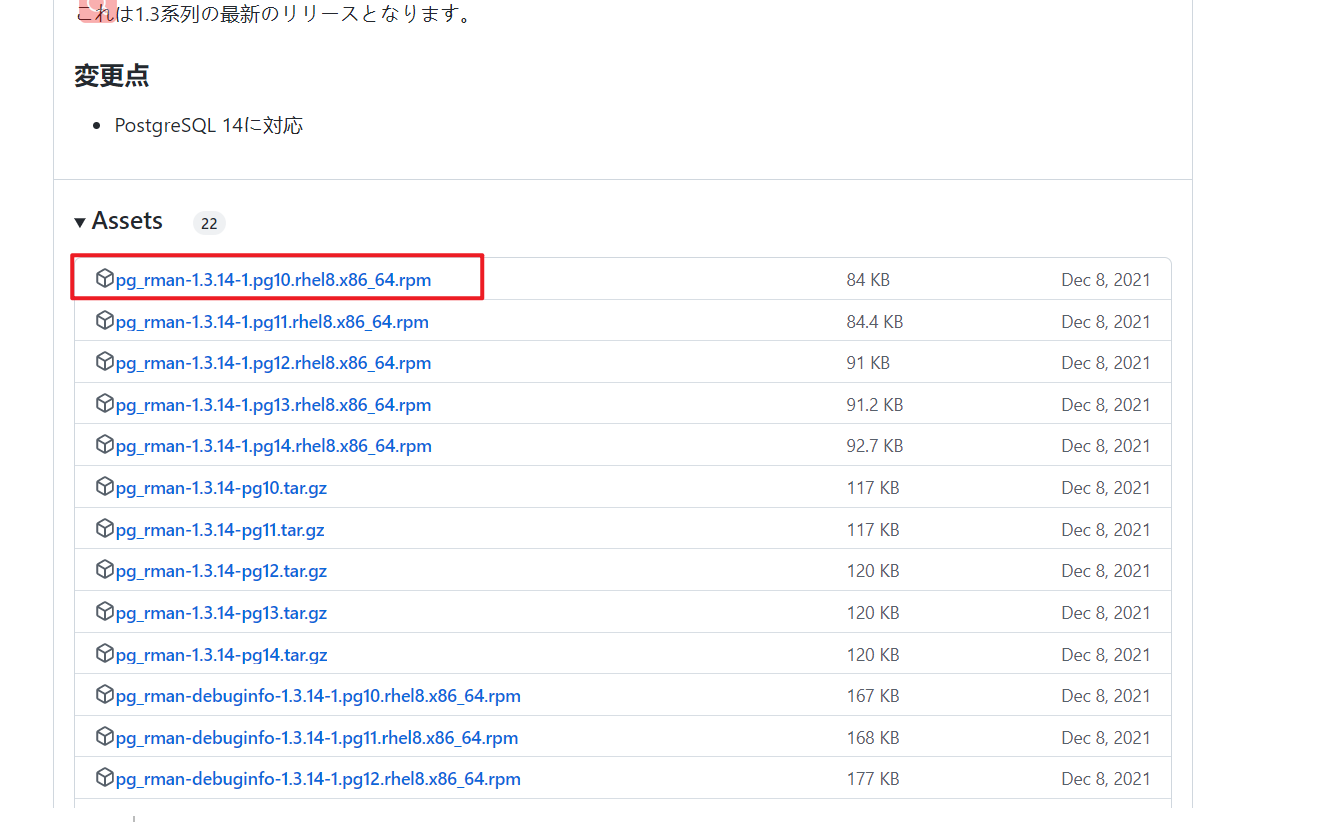Click the package icon beside pg_rman-1.3.14-1.pg13.rhel8.x86_64.rpm

point(105,404)
